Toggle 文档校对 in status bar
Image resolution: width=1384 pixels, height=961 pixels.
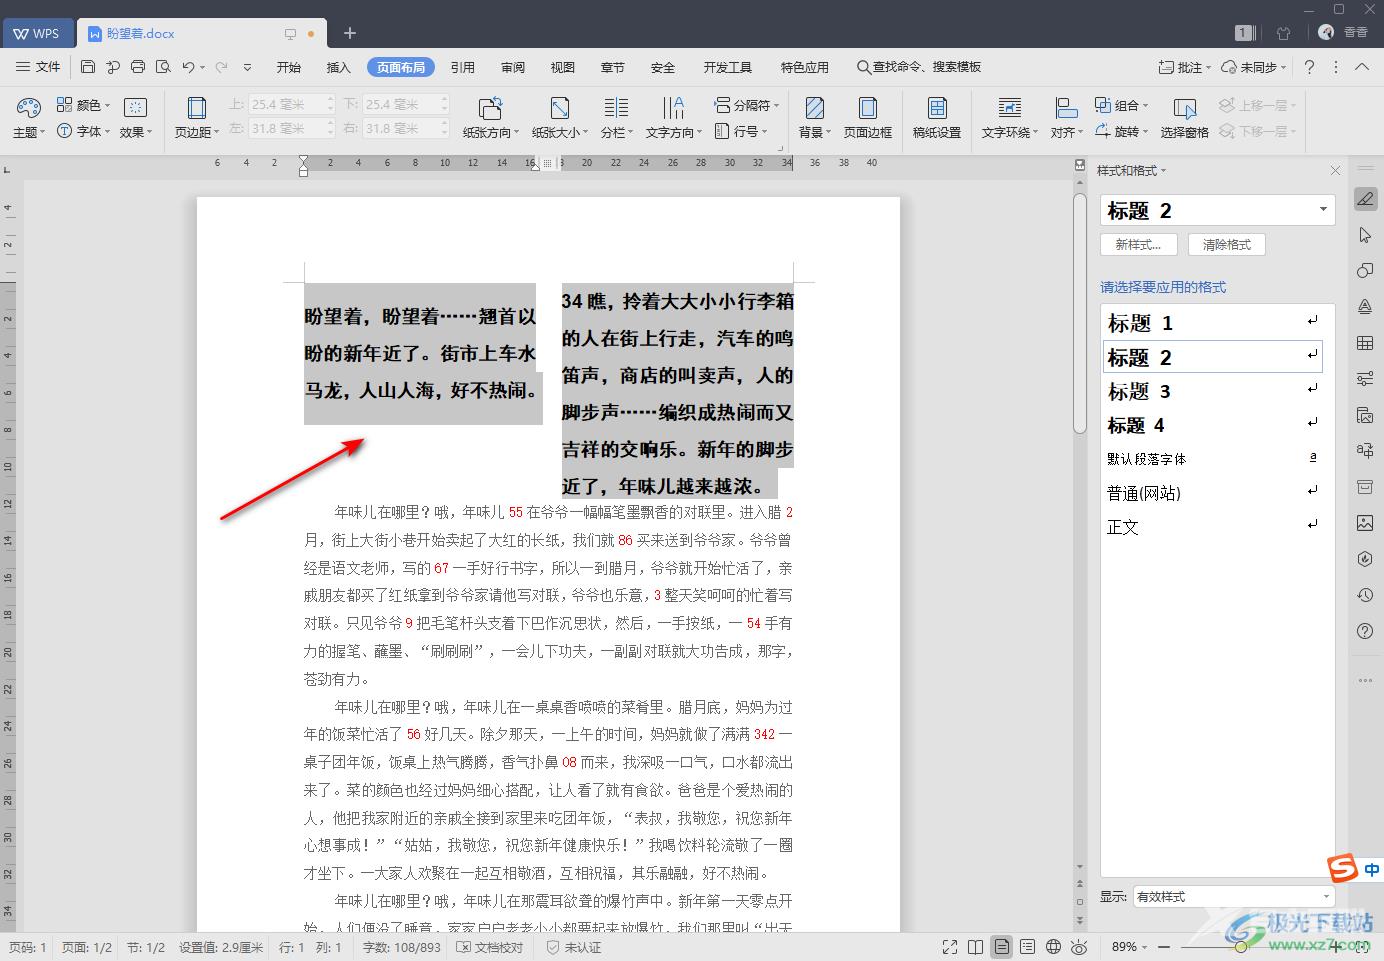point(490,947)
